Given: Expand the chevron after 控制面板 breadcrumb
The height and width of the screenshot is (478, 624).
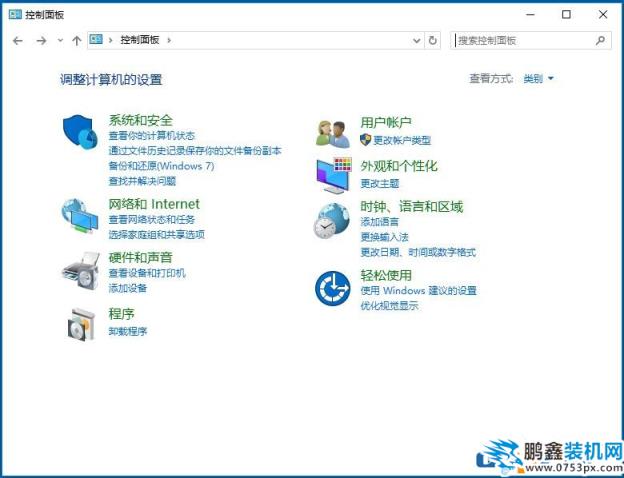Looking at the screenshot, I should (x=169, y=40).
